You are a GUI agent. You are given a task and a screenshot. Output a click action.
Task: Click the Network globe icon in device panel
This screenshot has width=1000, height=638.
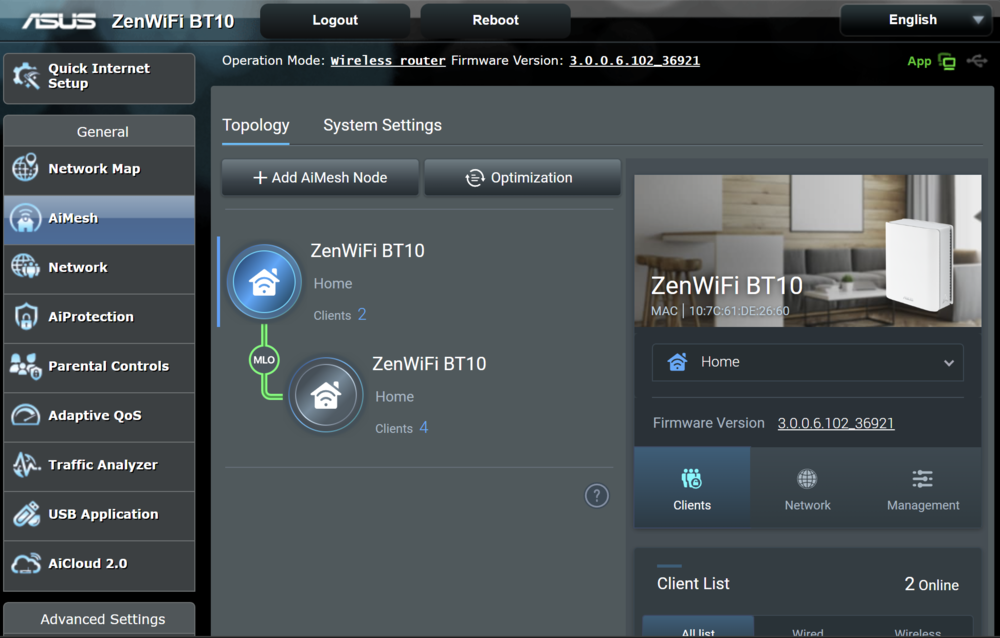click(x=807, y=478)
